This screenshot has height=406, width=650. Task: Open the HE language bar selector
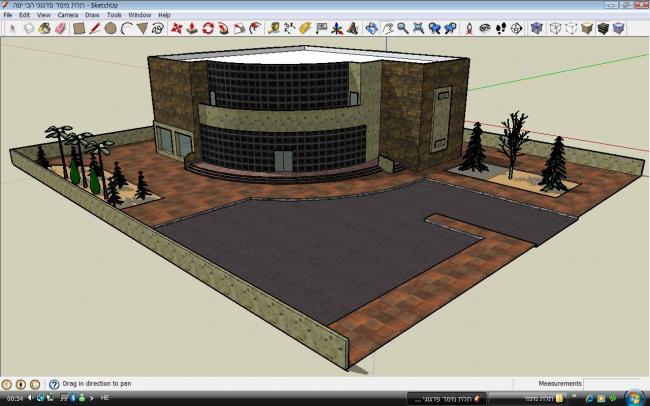(x=104, y=399)
